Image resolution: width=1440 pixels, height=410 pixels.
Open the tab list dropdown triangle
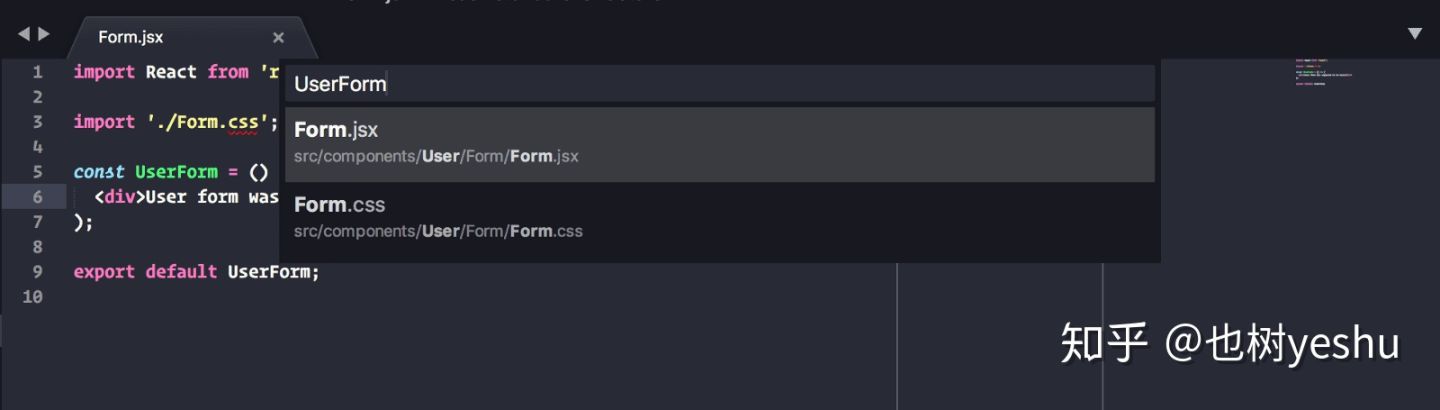(1415, 34)
